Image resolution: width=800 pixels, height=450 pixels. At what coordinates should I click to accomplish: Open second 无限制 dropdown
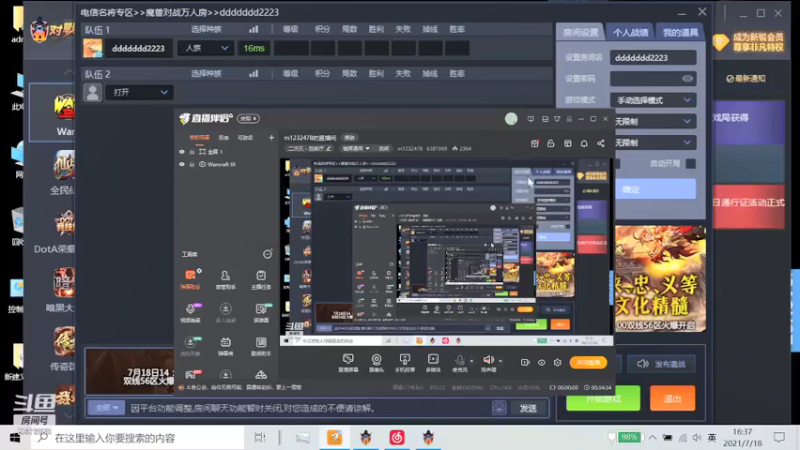click(653, 143)
